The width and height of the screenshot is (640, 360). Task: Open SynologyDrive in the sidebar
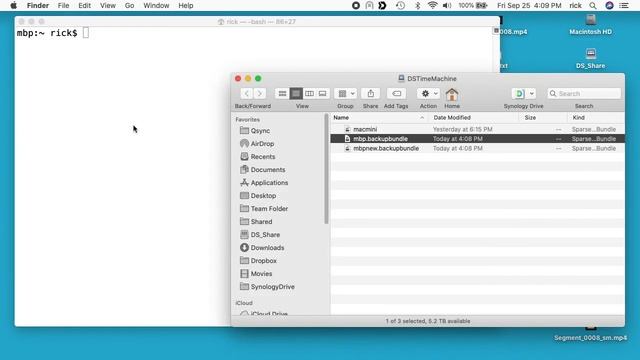[x=267, y=287]
